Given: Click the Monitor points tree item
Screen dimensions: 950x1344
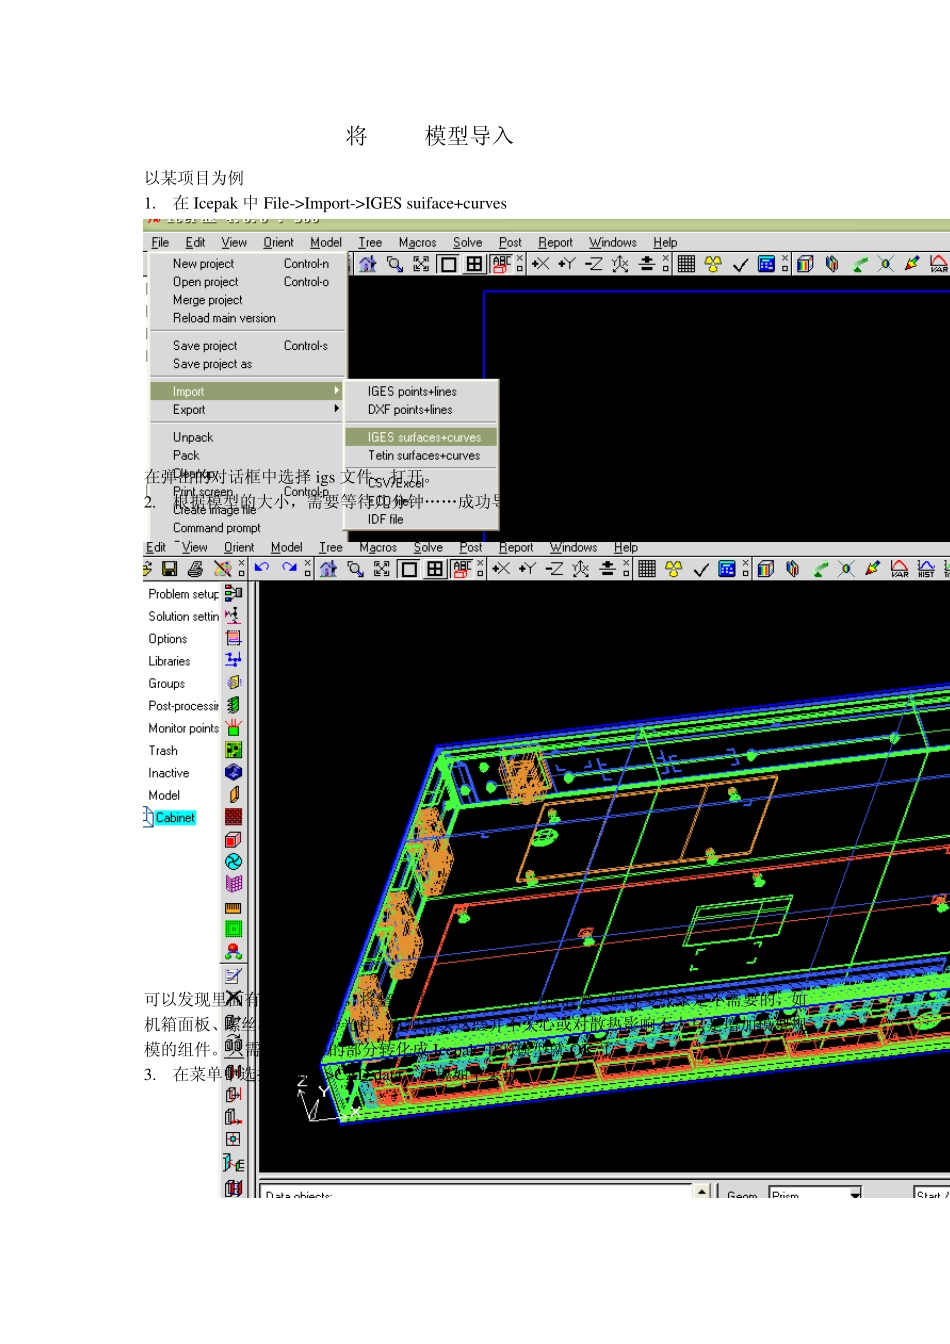Looking at the screenshot, I should [183, 728].
